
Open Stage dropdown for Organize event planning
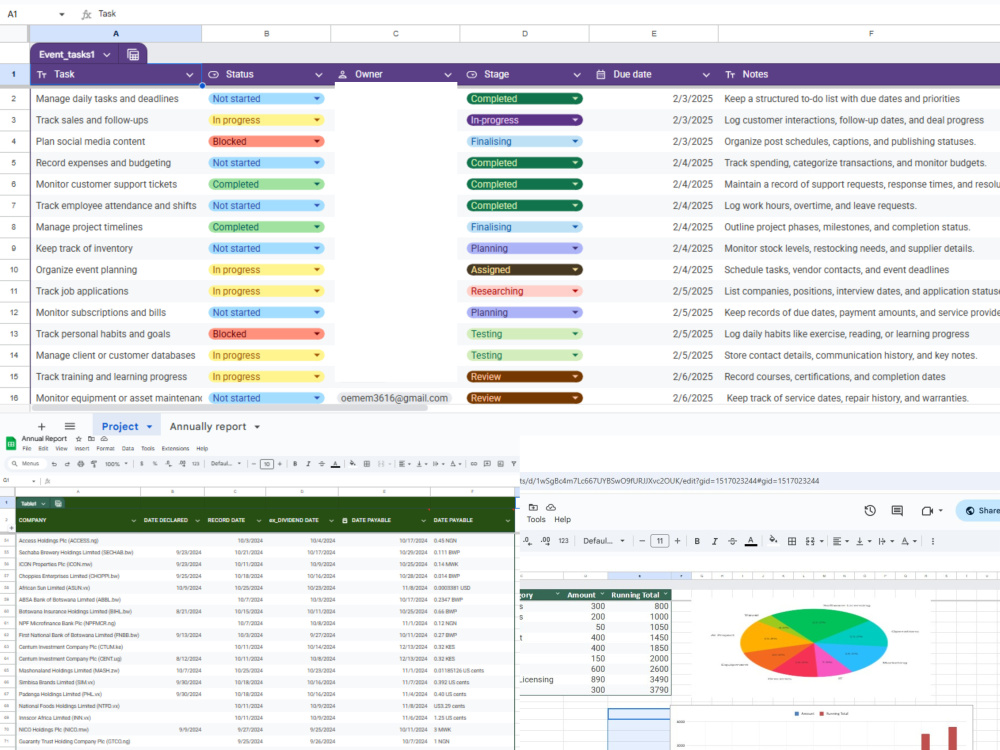click(x=575, y=270)
